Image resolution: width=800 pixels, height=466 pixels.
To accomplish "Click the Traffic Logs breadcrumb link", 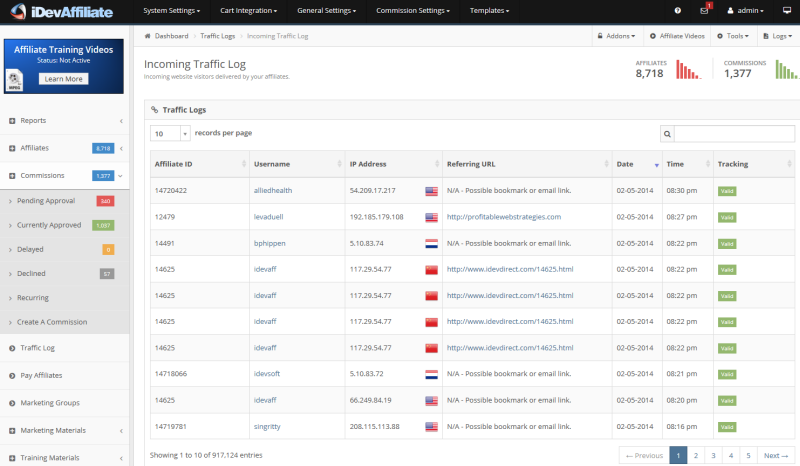I will click(217, 36).
